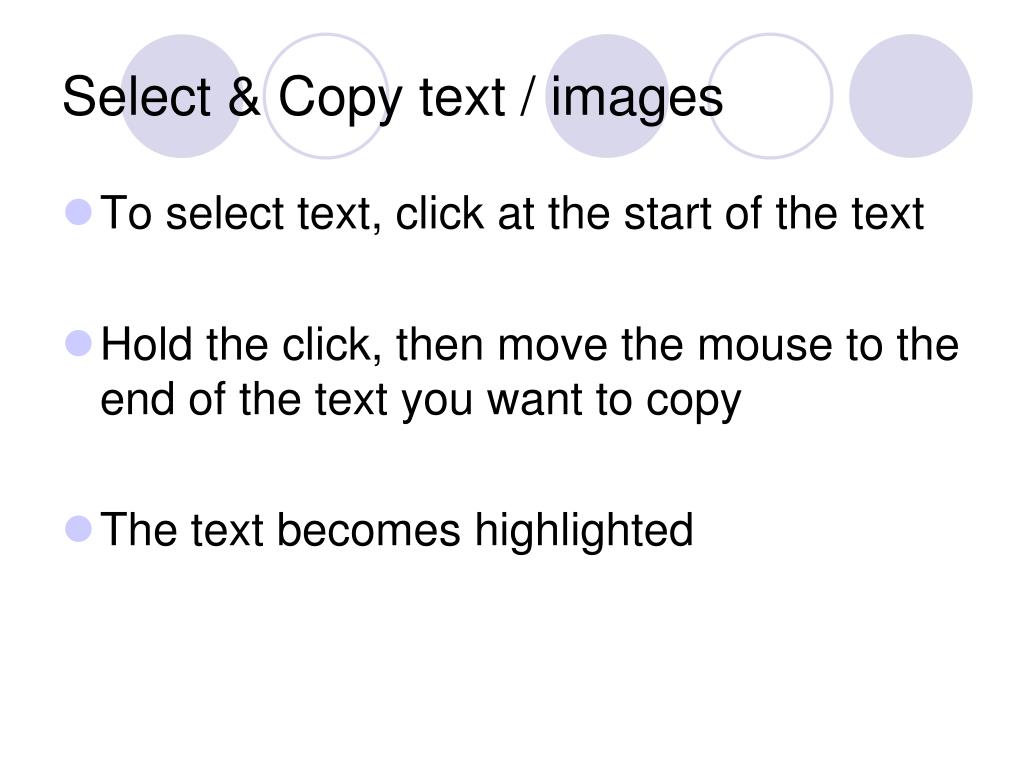1024x768 pixels.
Task: Click the word 'highlighted' in third bullet
Action: [583, 531]
